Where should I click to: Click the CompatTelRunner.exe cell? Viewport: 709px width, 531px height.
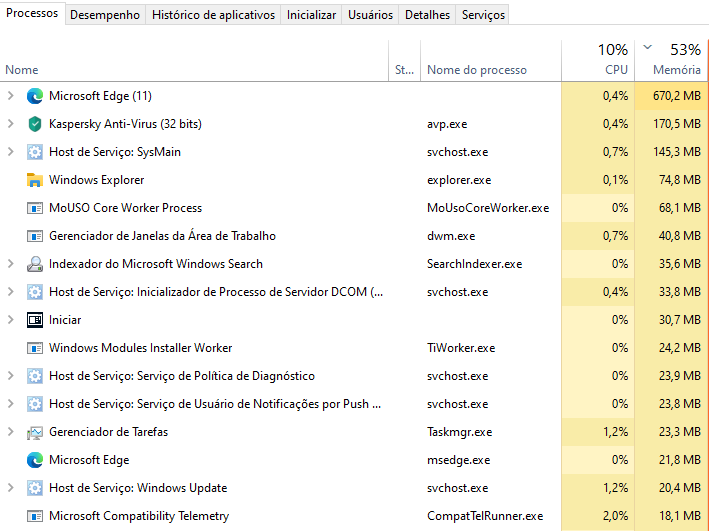coord(485,516)
